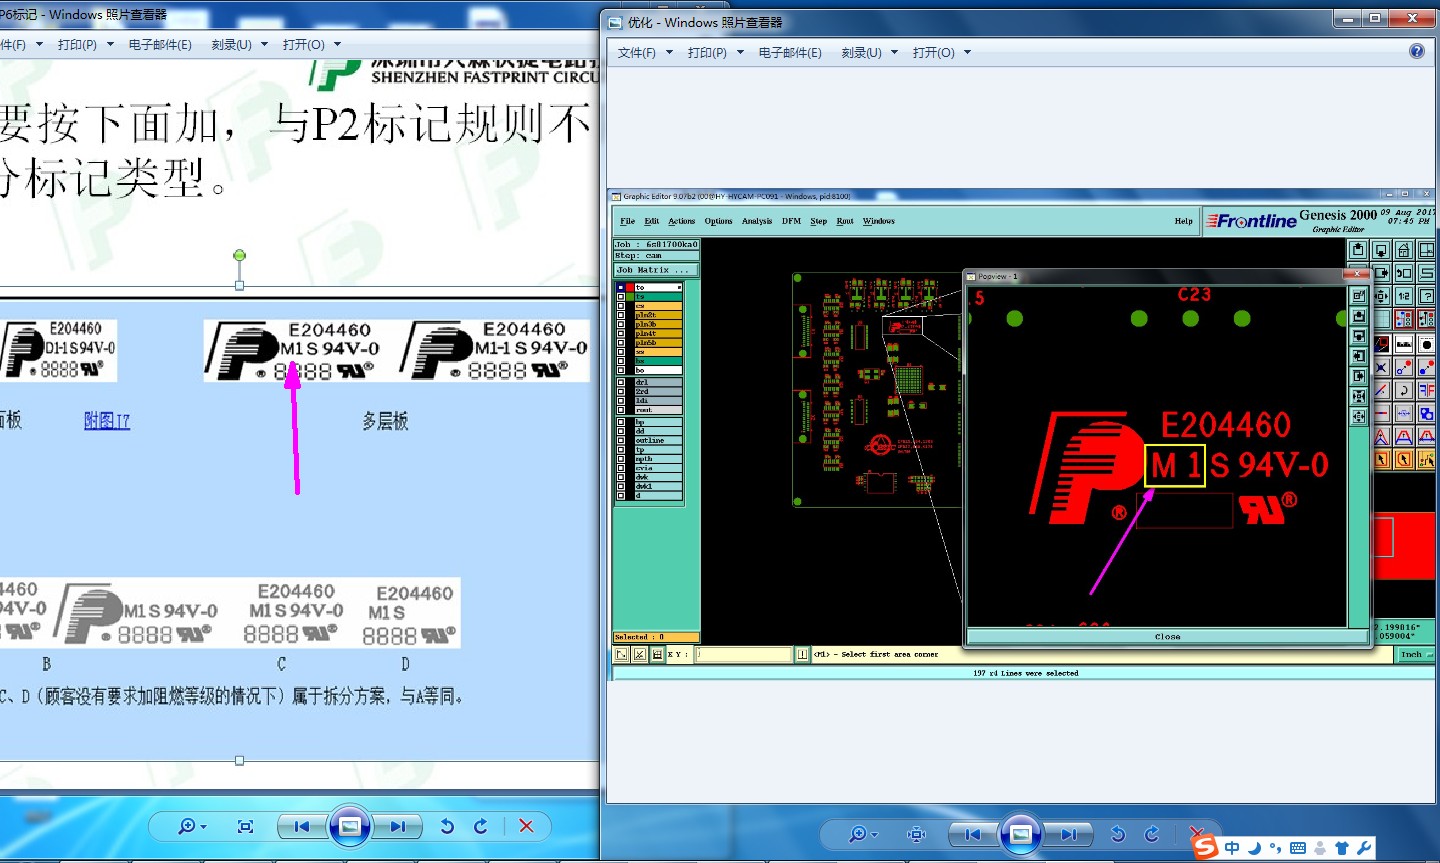Click green color swatch of layer ts
The height and width of the screenshot is (863, 1440).
630,297
